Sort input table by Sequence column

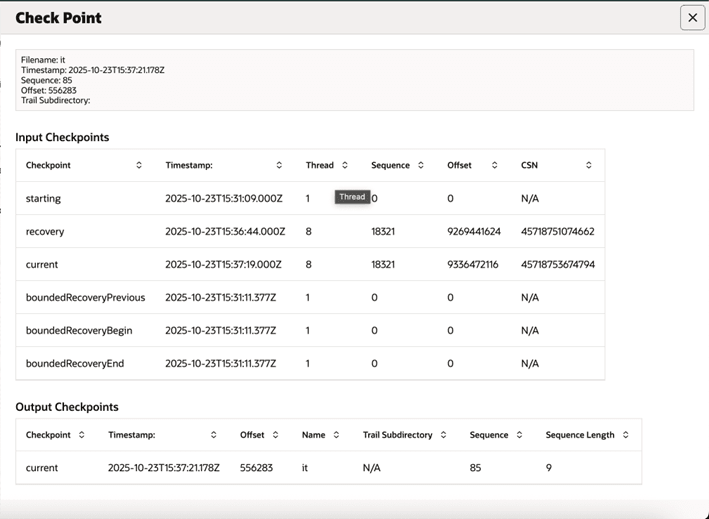[x=421, y=165]
